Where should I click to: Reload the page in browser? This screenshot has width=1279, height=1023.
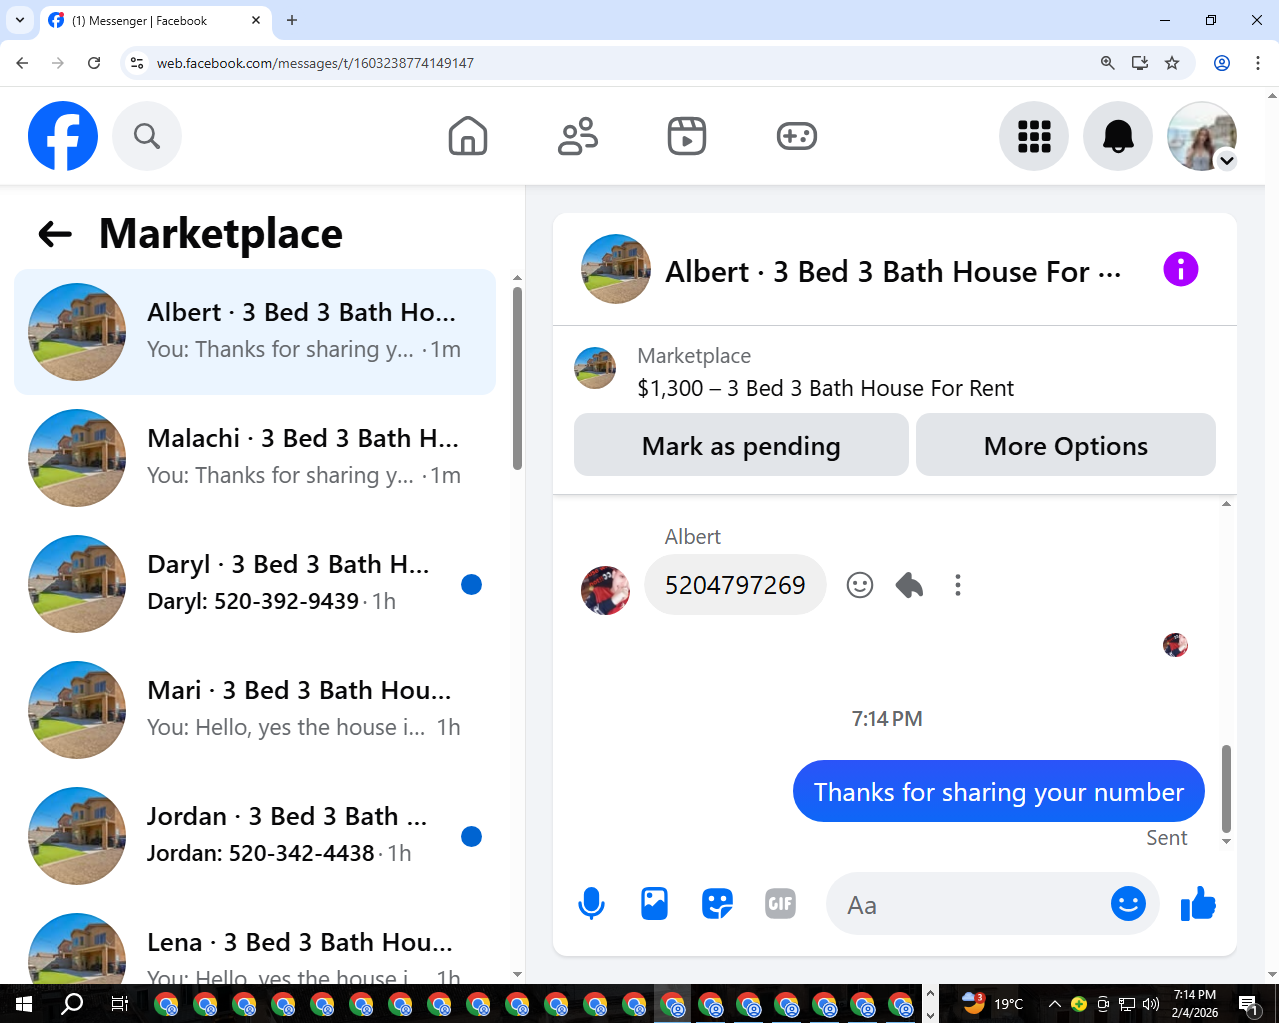pyautogui.click(x=94, y=63)
